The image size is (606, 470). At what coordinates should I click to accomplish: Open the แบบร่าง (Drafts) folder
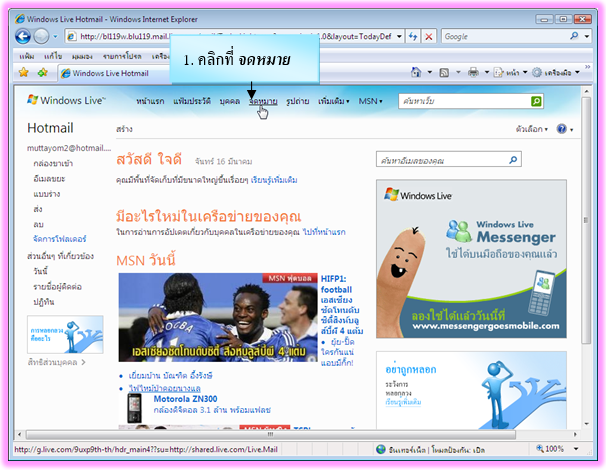(46, 194)
